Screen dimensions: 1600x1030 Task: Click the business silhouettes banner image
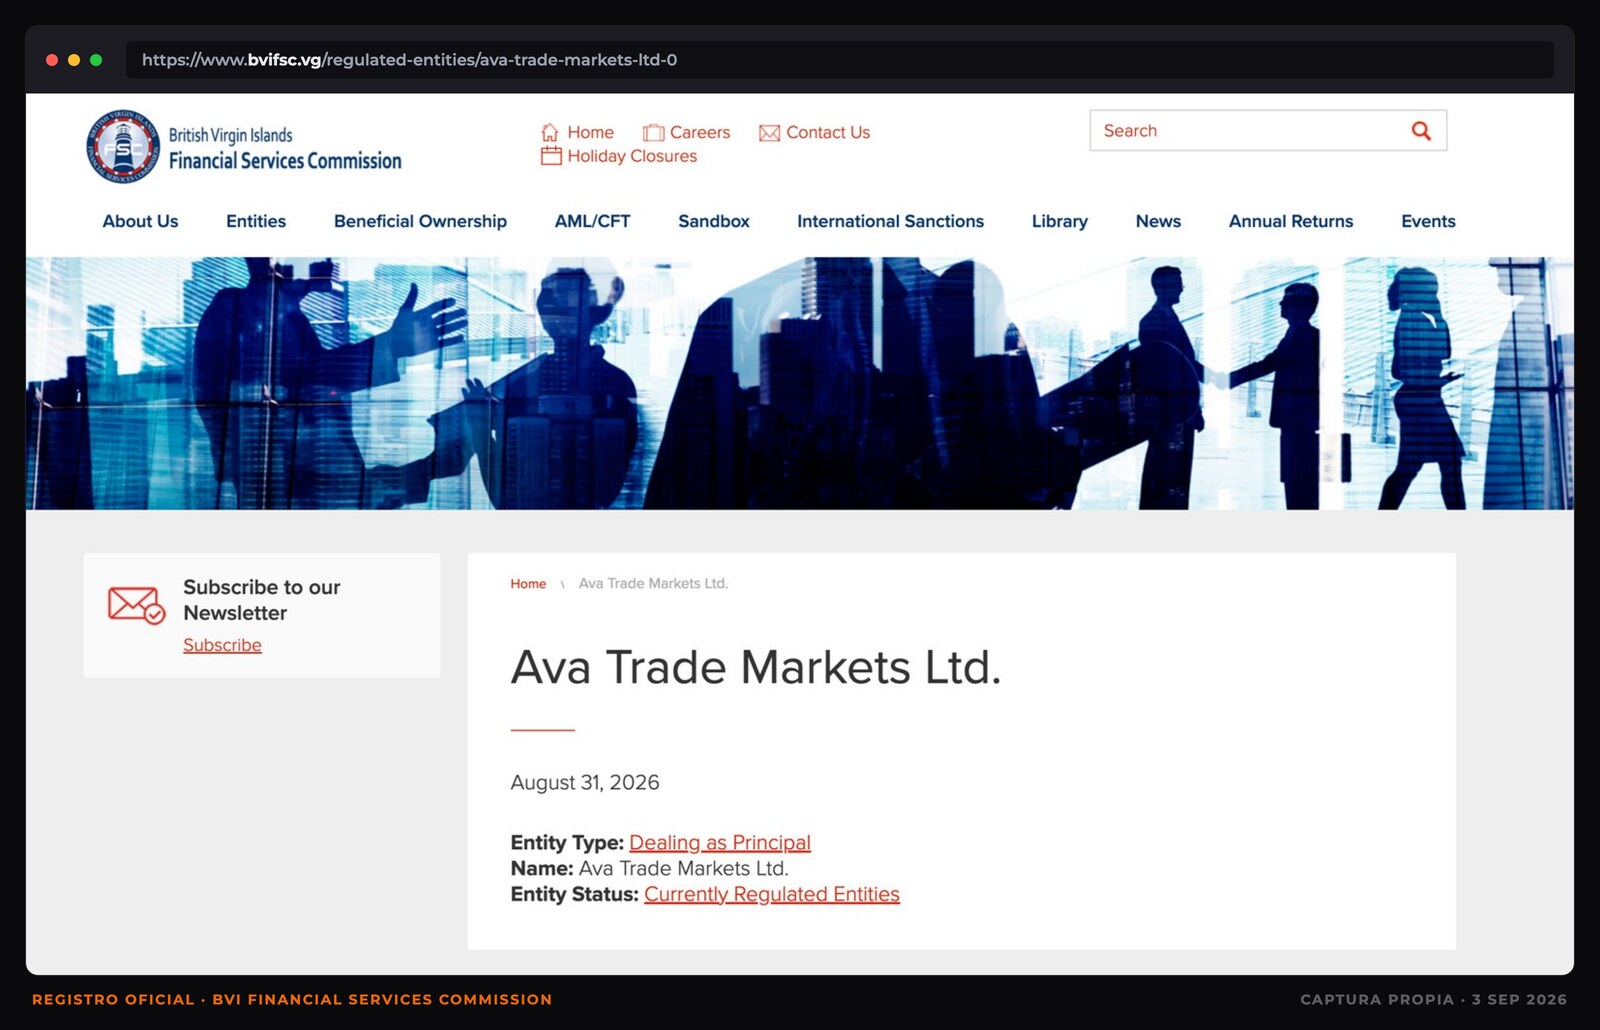(800, 384)
